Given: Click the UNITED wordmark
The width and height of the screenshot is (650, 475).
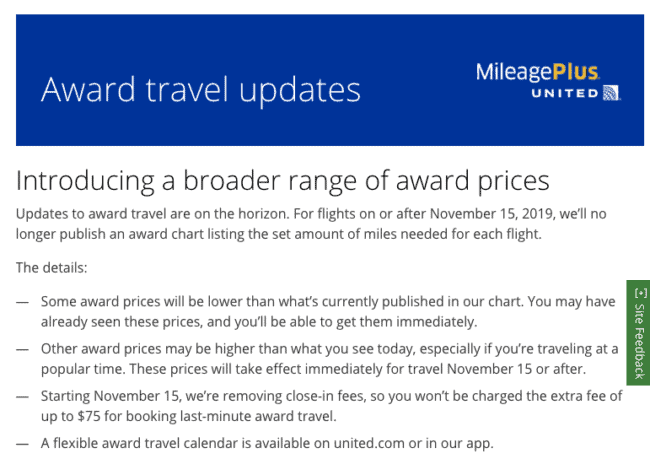Looking at the screenshot, I should tap(565, 93).
